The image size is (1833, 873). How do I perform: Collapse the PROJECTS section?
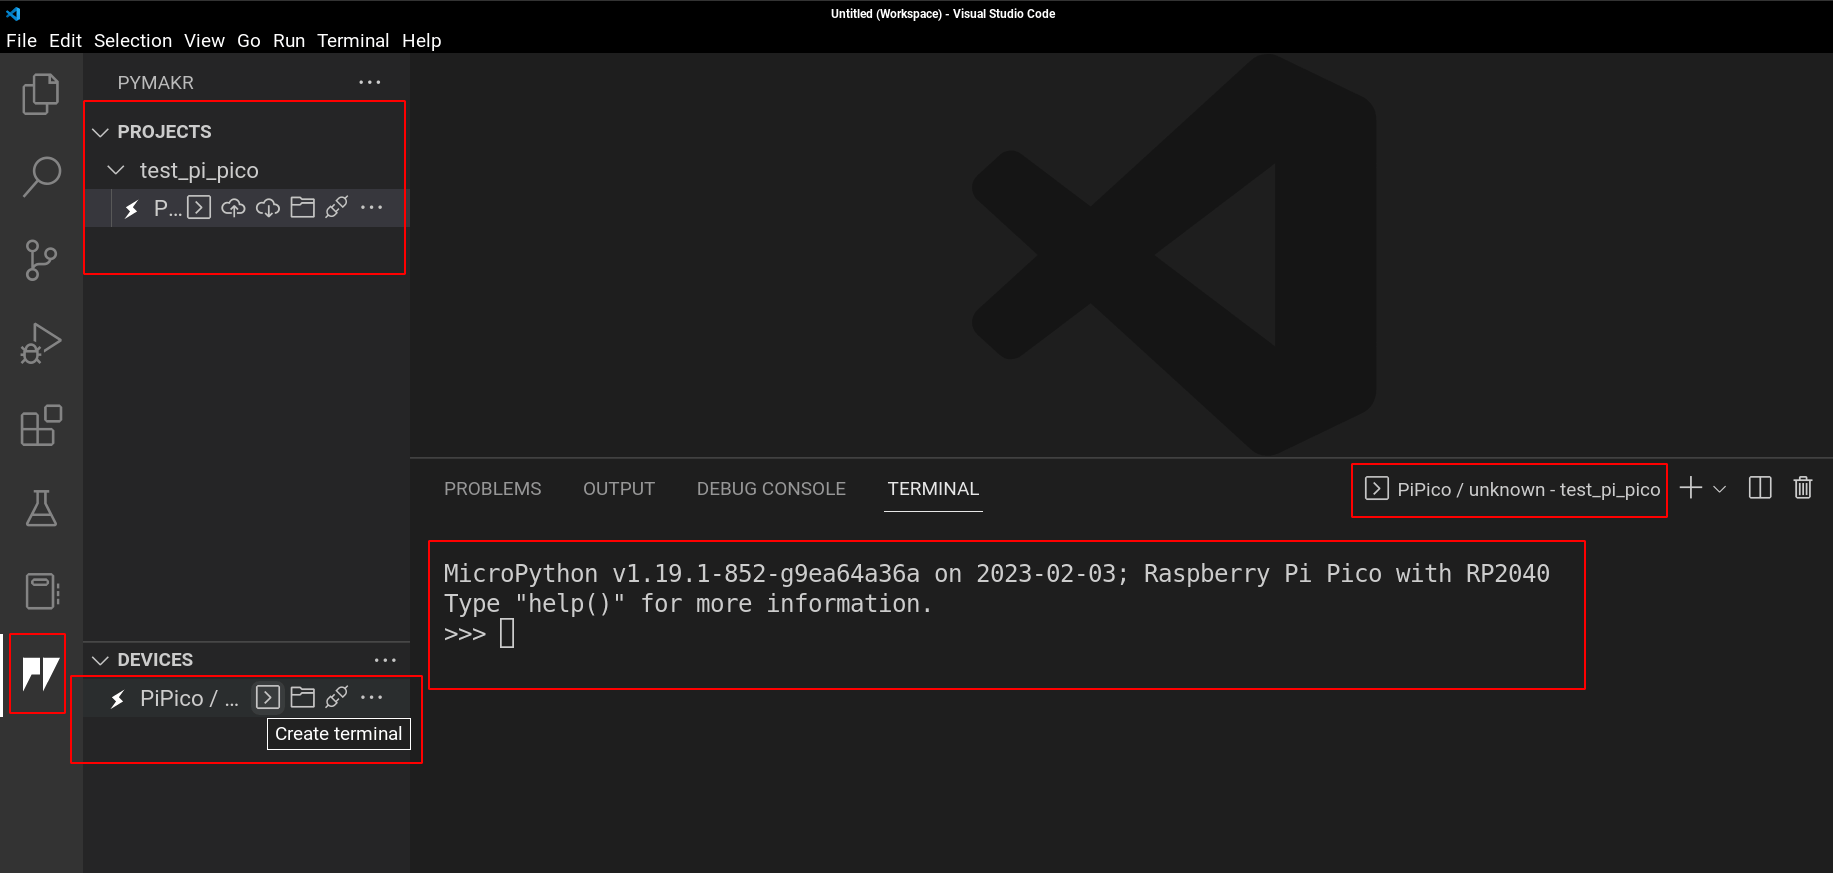[100, 132]
